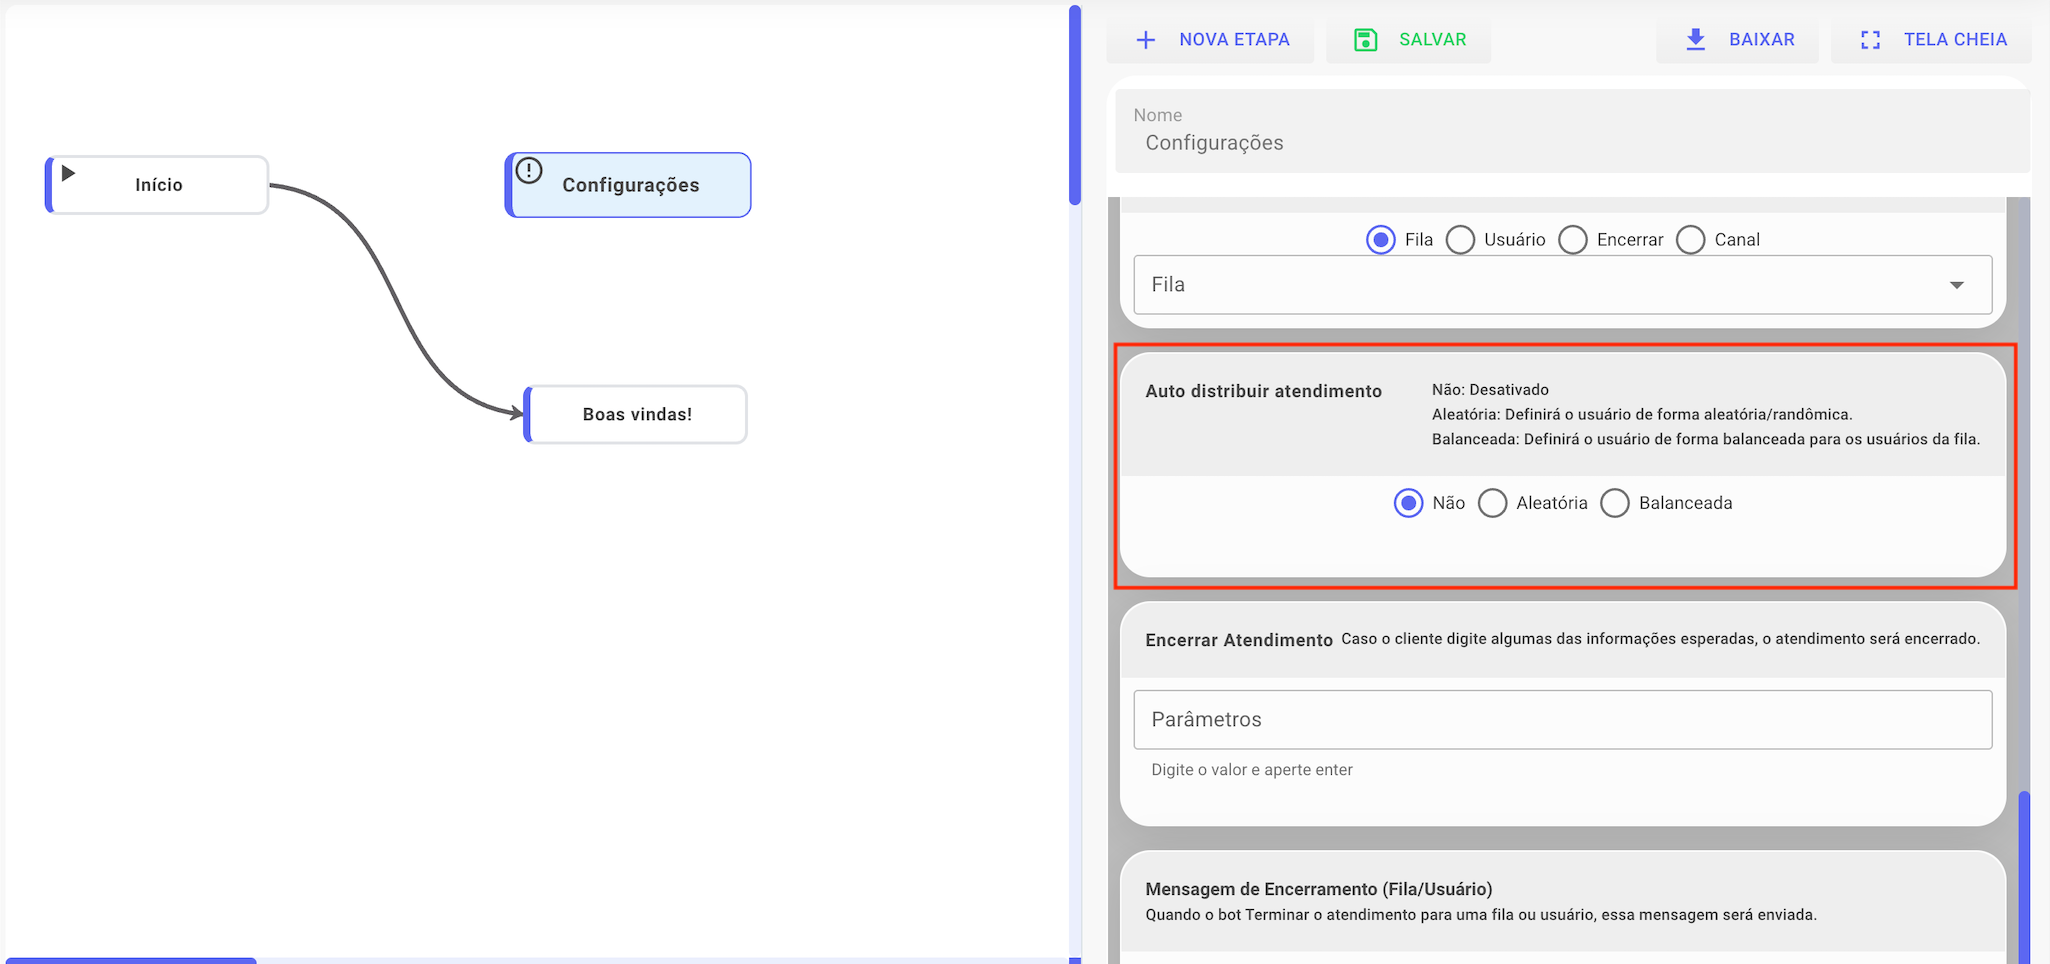Screen dimensions: 2050x964
Task: Select the Fila radio option
Action: tap(1381, 240)
